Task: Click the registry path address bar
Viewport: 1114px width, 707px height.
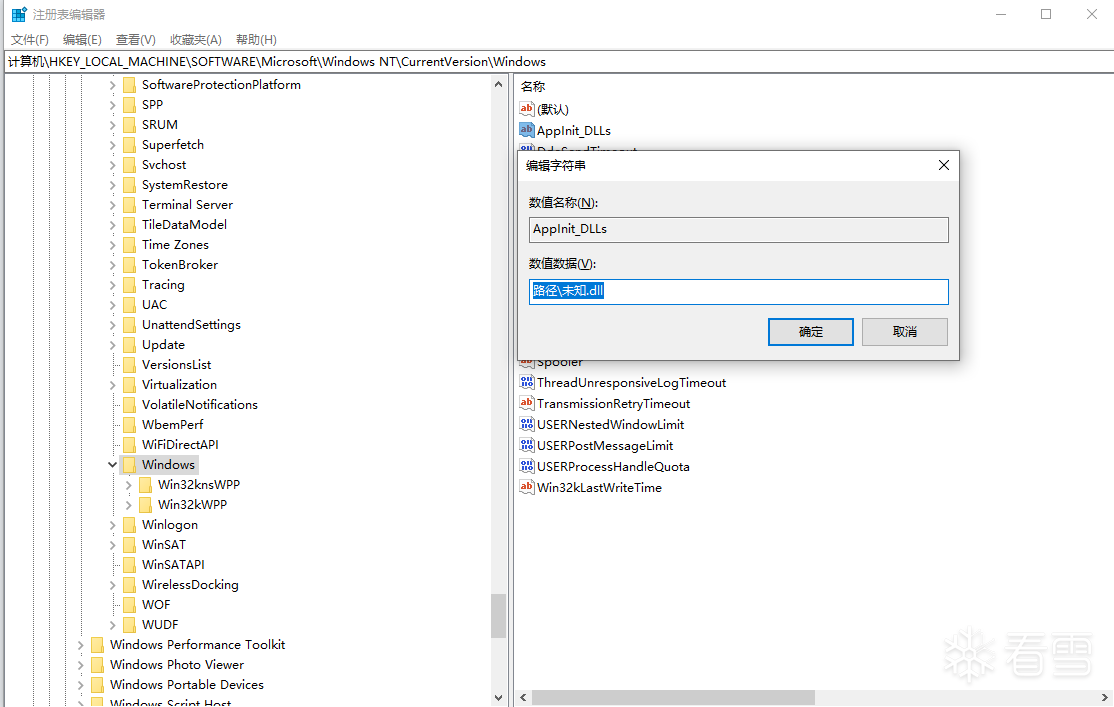Action: tap(557, 62)
